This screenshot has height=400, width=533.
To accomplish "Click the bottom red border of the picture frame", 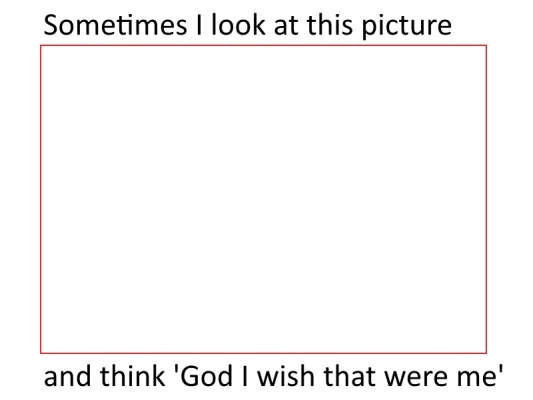I will (x=263, y=353).
